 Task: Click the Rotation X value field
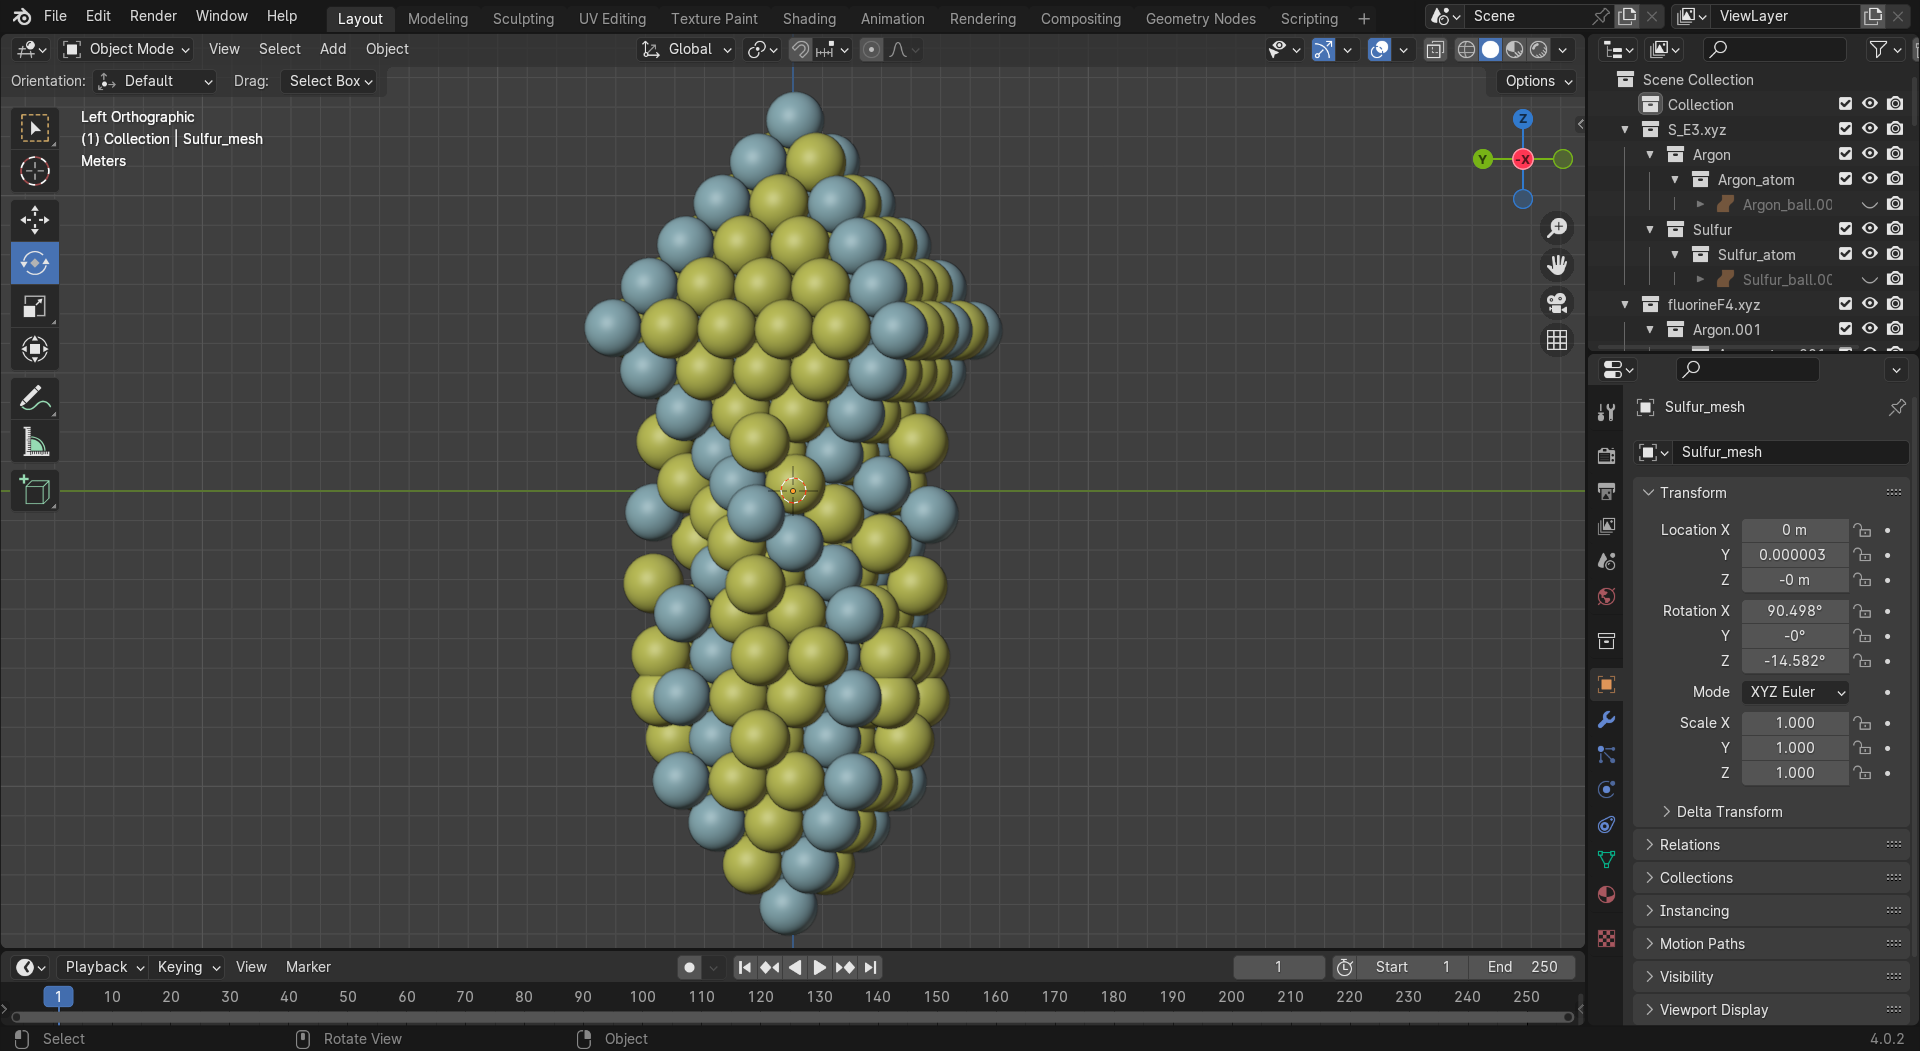click(1794, 611)
